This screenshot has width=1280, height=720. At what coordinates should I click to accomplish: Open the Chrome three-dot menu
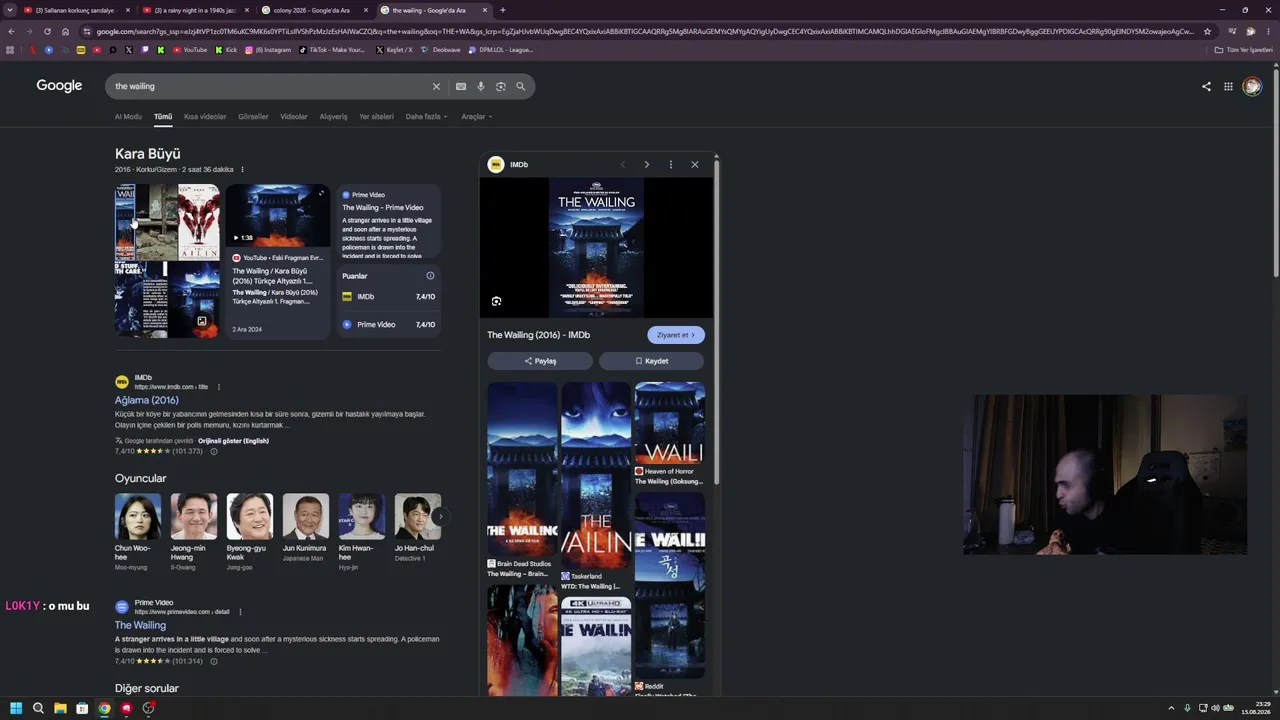pyautogui.click(x=1268, y=31)
